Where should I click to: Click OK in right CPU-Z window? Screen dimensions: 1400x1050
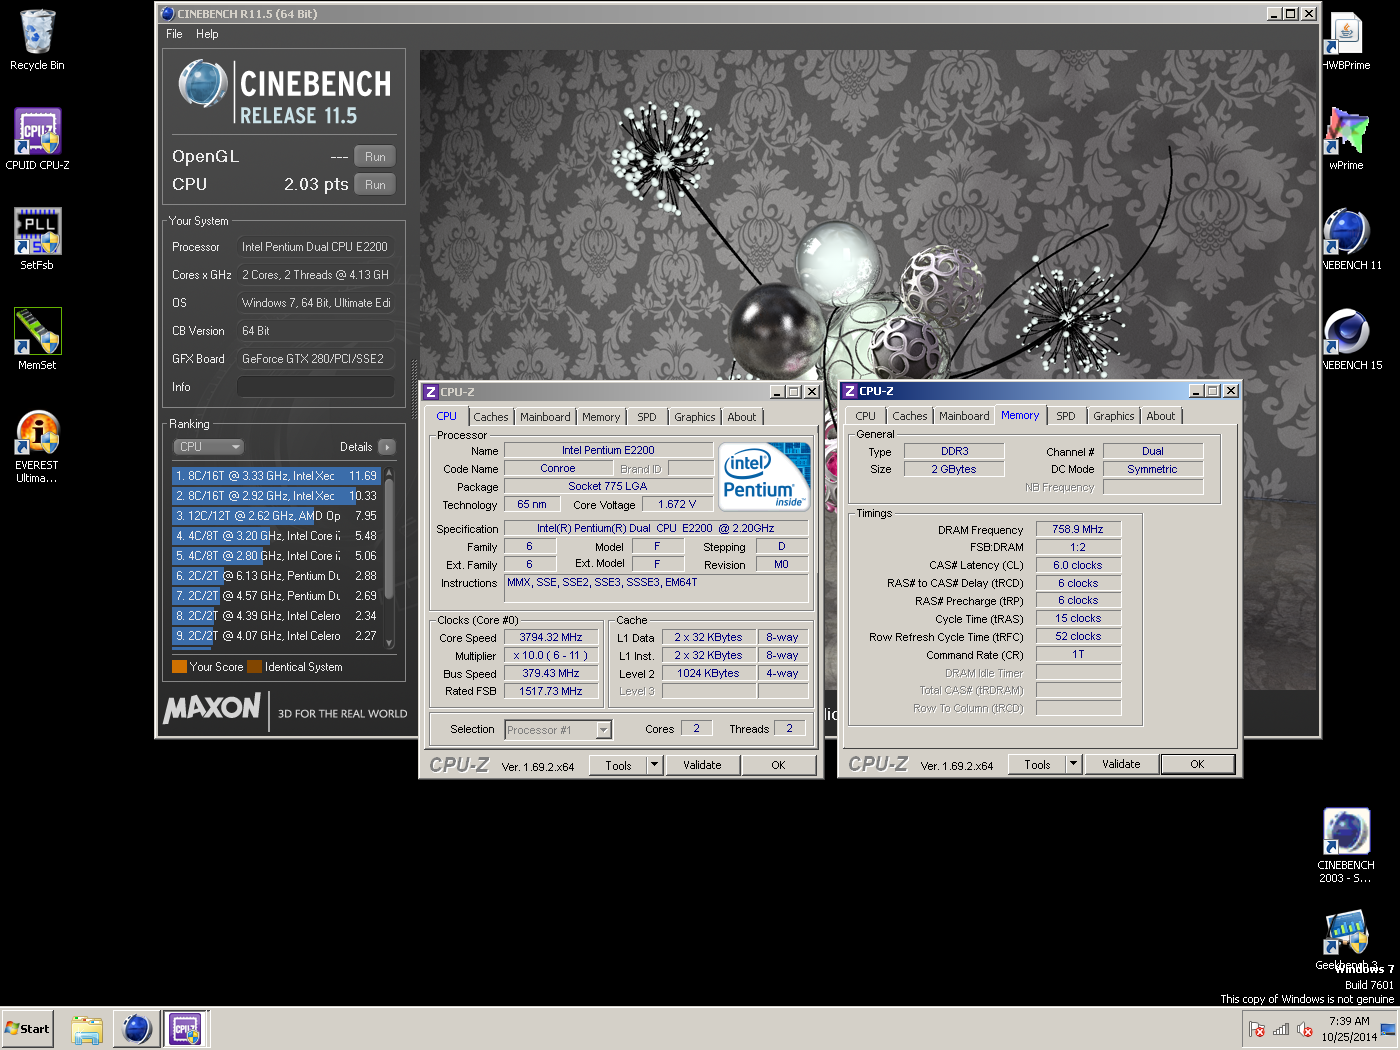pos(1197,765)
